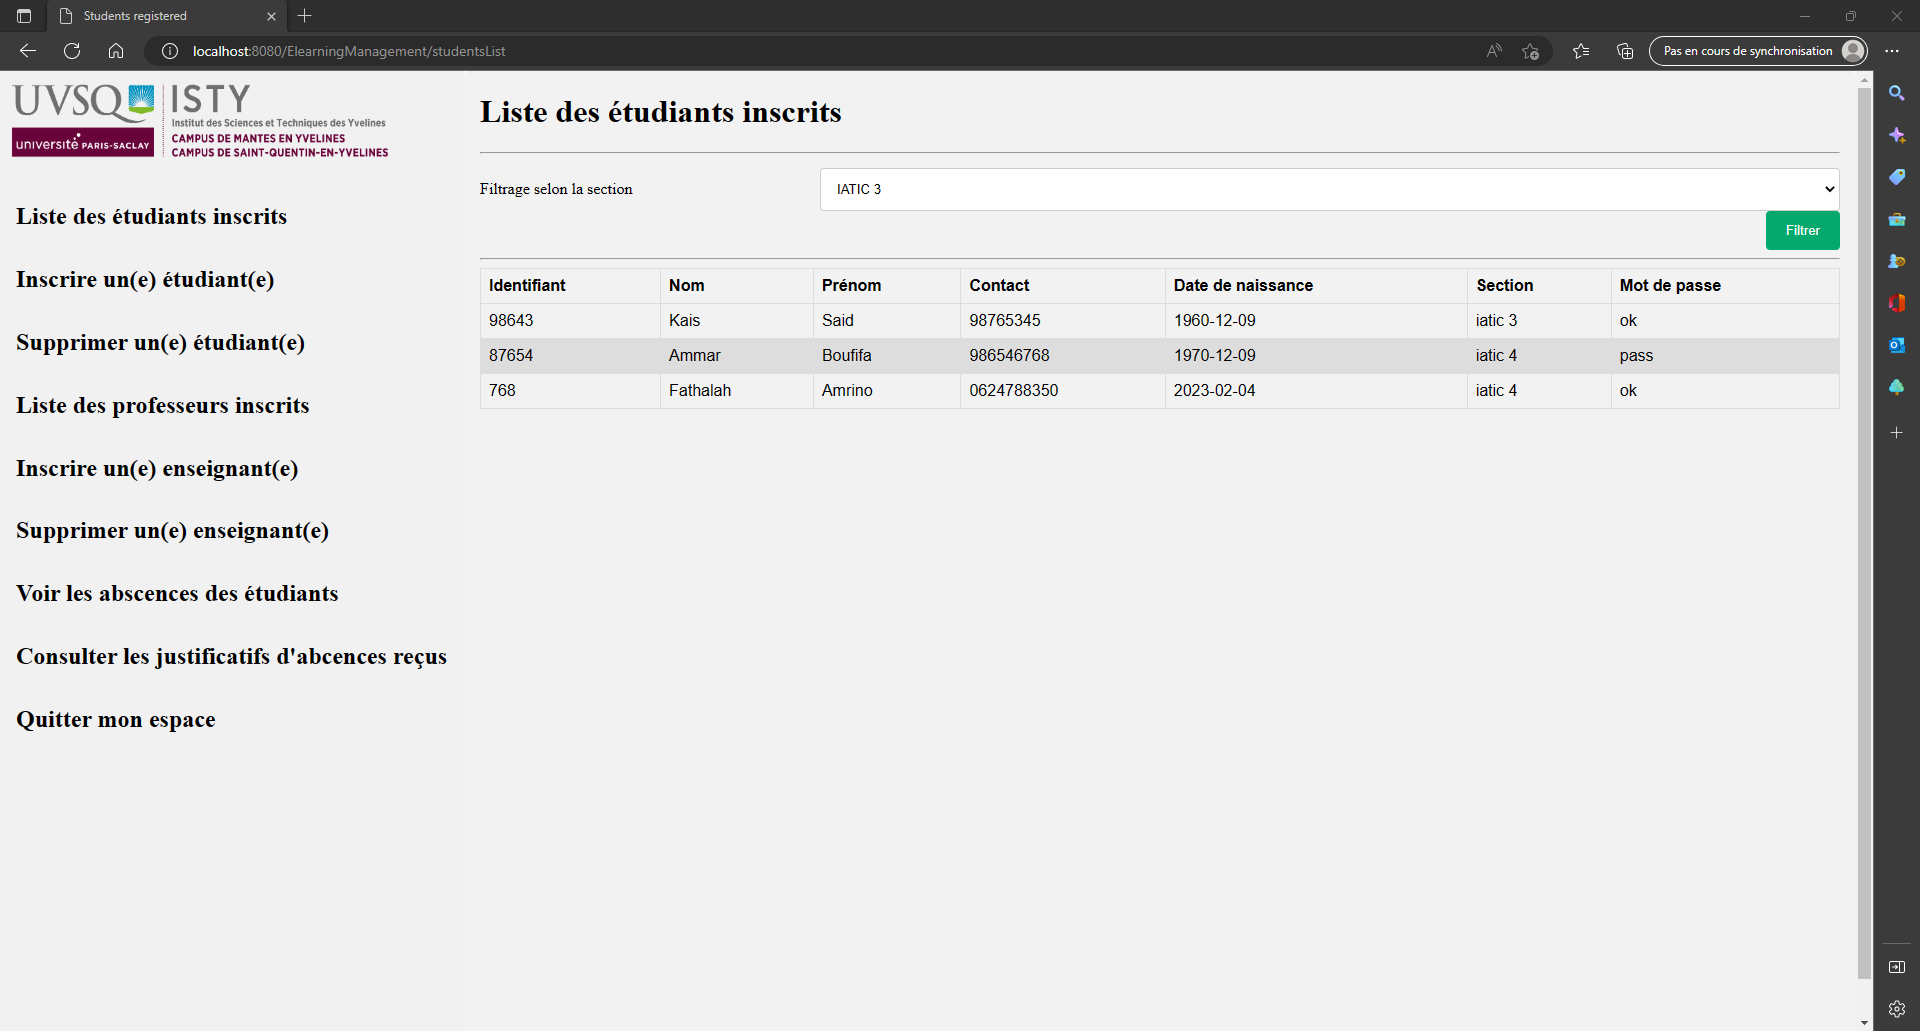Launch Microsoft Office from the sidebar
Viewport: 1920px width, 1031px height.
[1897, 303]
